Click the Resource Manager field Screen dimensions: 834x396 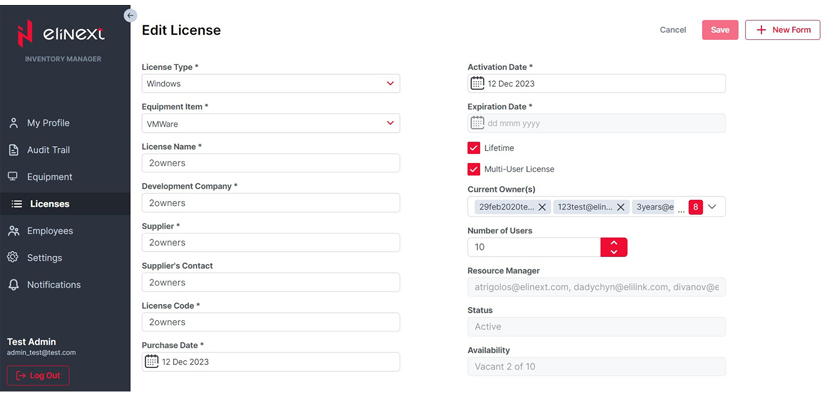[x=596, y=287]
